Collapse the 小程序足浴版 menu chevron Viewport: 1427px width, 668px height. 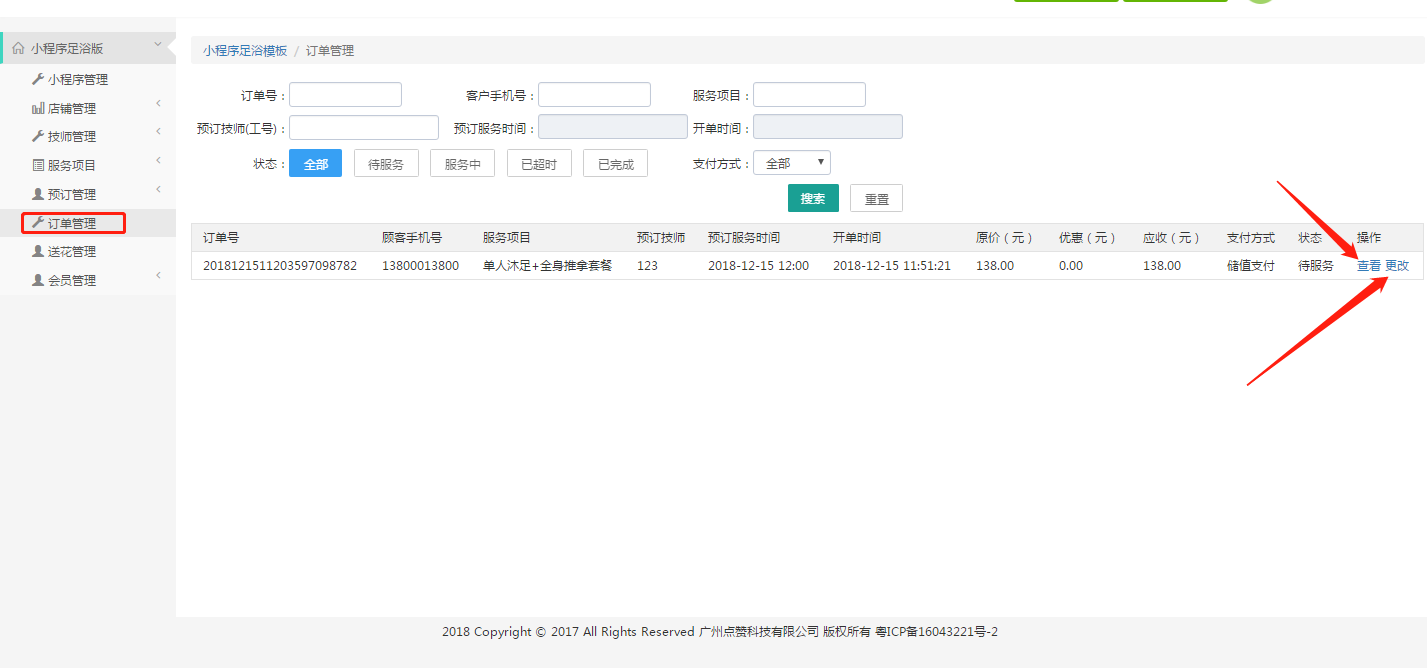click(158, 44)
